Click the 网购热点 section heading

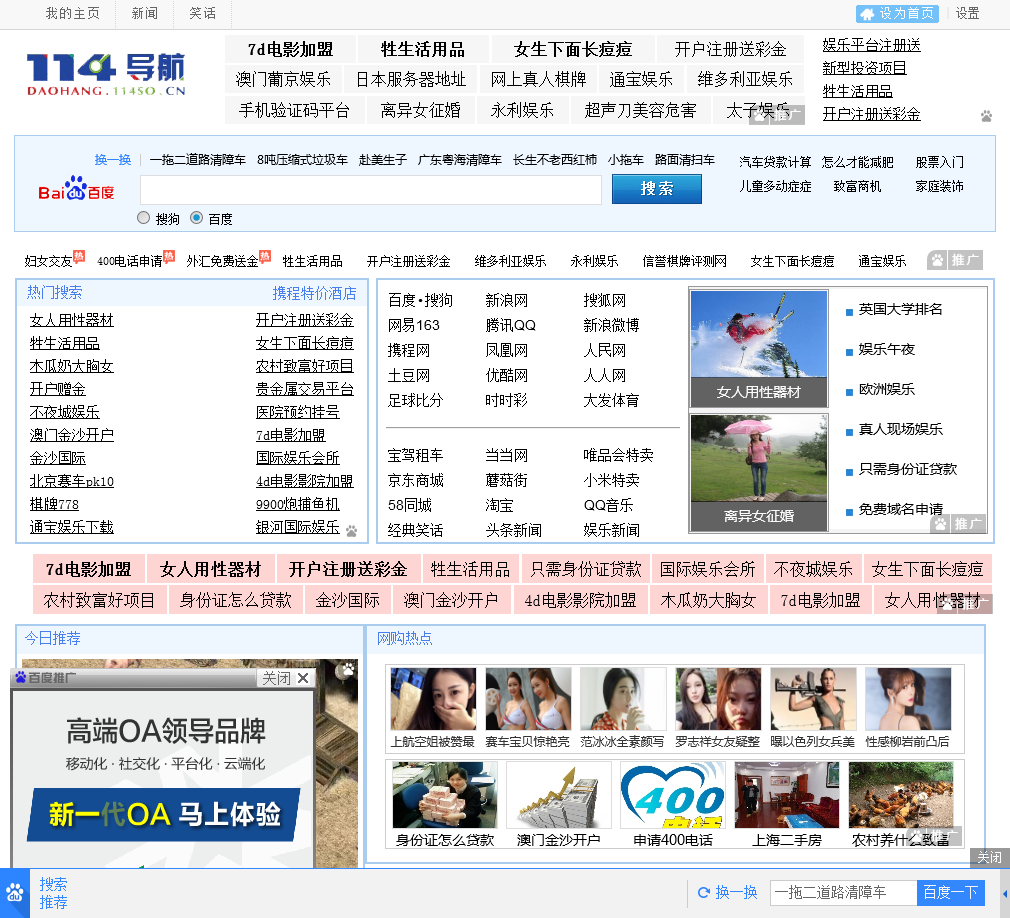(405, 638)
